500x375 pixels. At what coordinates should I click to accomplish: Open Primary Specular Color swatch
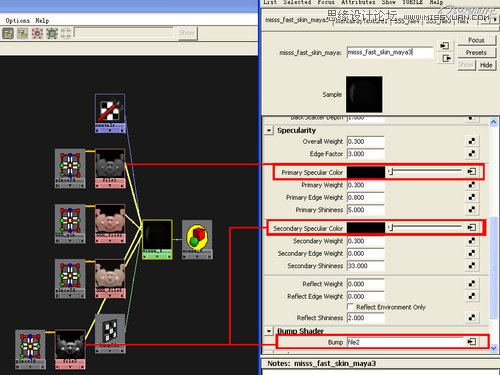pos(366,172)
